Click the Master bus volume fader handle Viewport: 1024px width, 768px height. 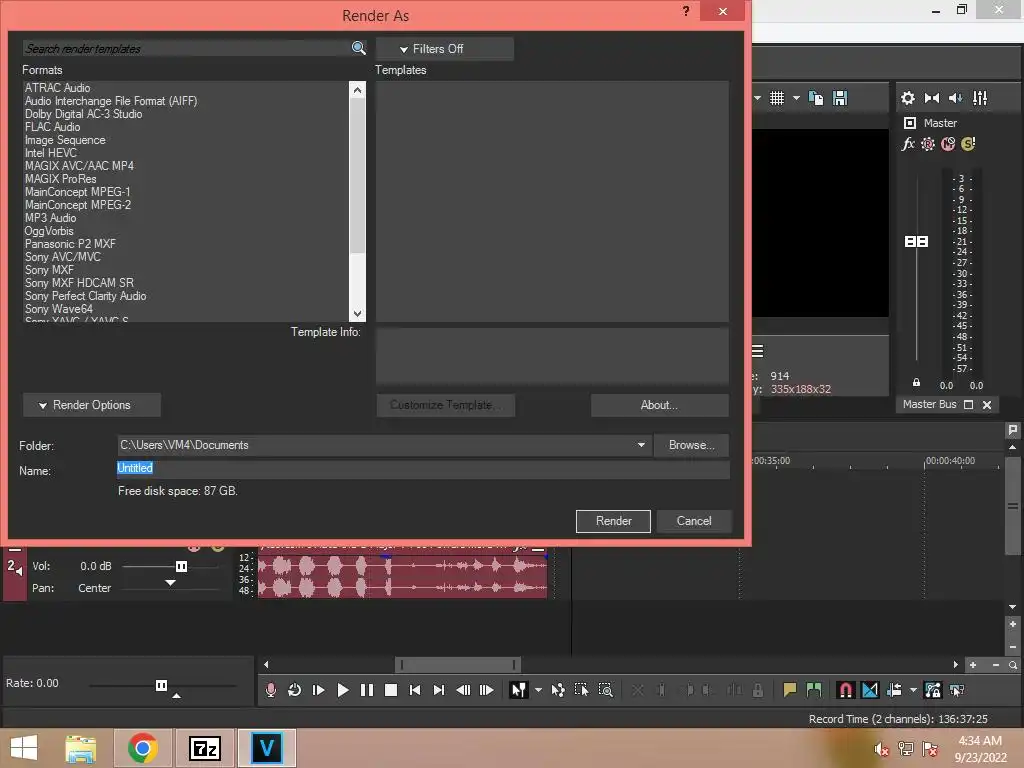(x=916, y=242)
